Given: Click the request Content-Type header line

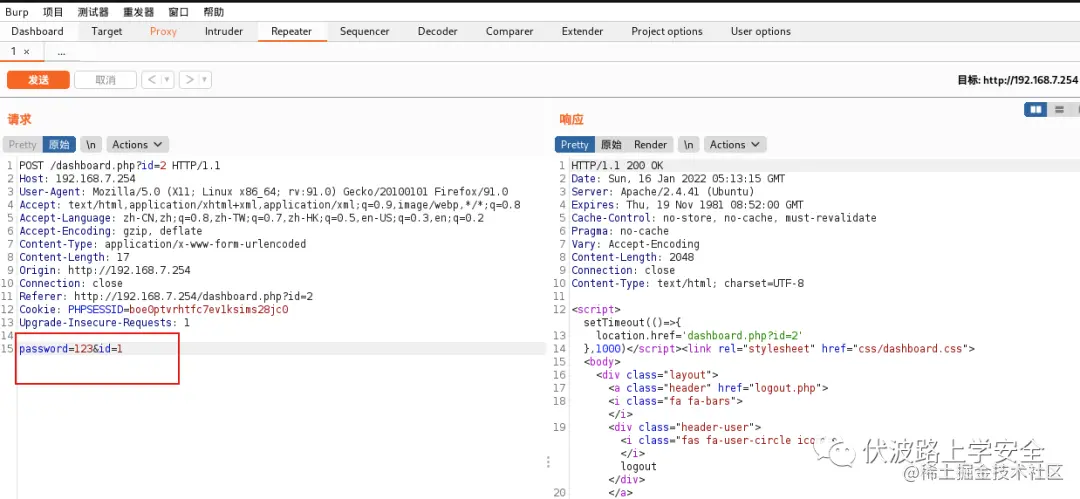Looking at the screenshot, I should point(163,244).
